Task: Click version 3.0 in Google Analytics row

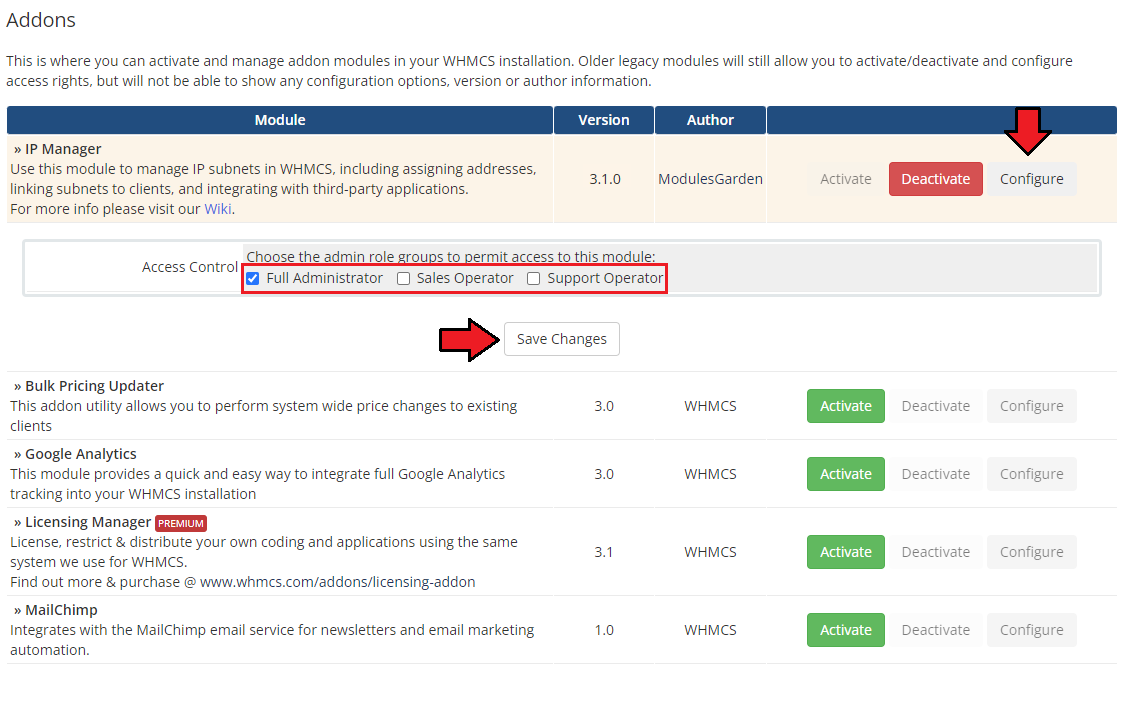Action: [603, 474]
